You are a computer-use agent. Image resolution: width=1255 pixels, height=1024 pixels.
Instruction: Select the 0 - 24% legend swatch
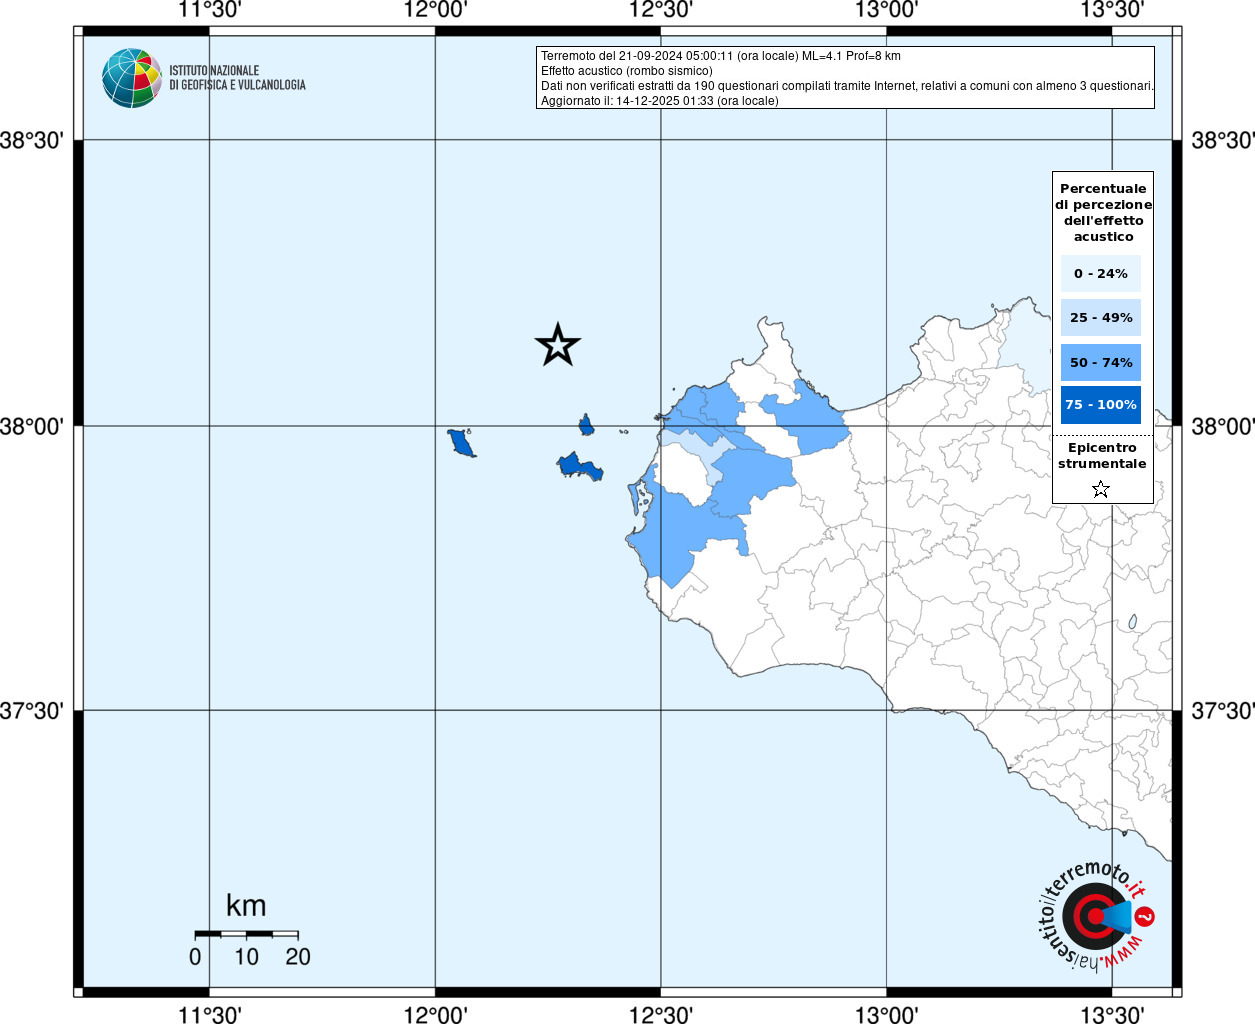(1101, 273)
